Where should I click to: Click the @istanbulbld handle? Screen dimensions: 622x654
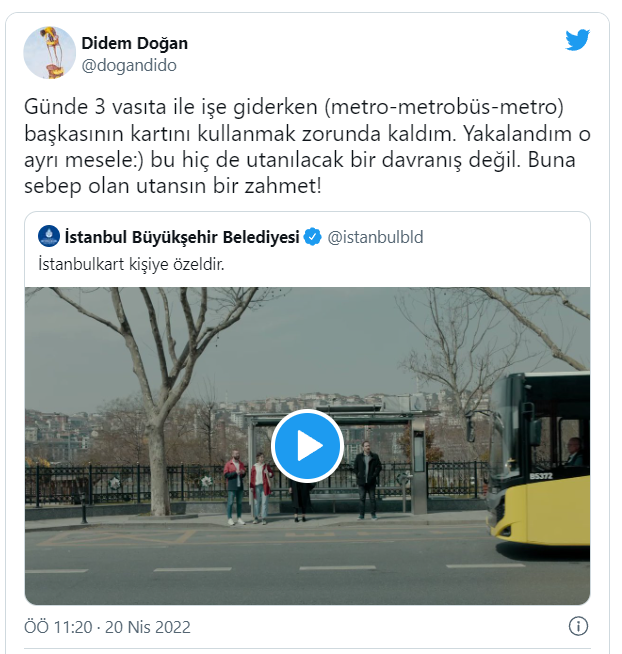[375, 237]
